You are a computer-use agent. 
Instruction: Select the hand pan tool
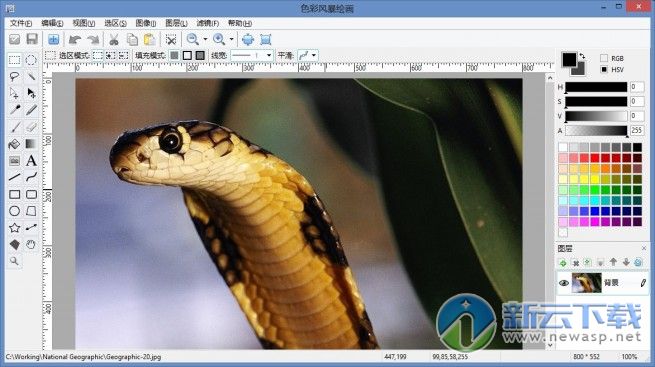click(31, 245)
